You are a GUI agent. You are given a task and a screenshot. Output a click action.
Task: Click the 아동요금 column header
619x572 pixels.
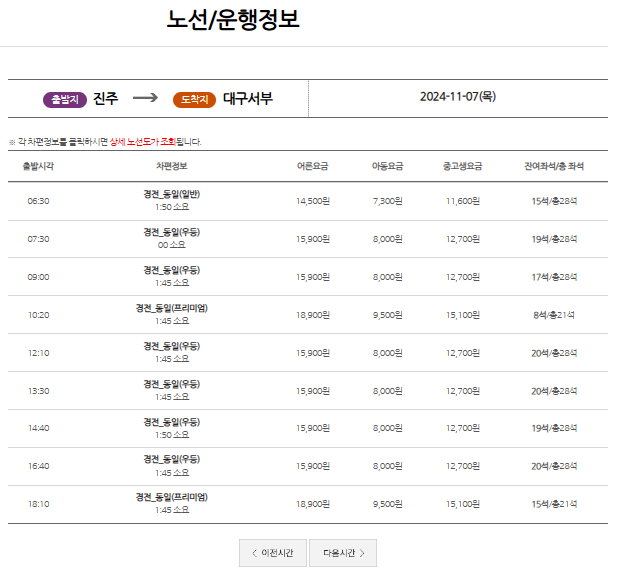tap(388, 166)
